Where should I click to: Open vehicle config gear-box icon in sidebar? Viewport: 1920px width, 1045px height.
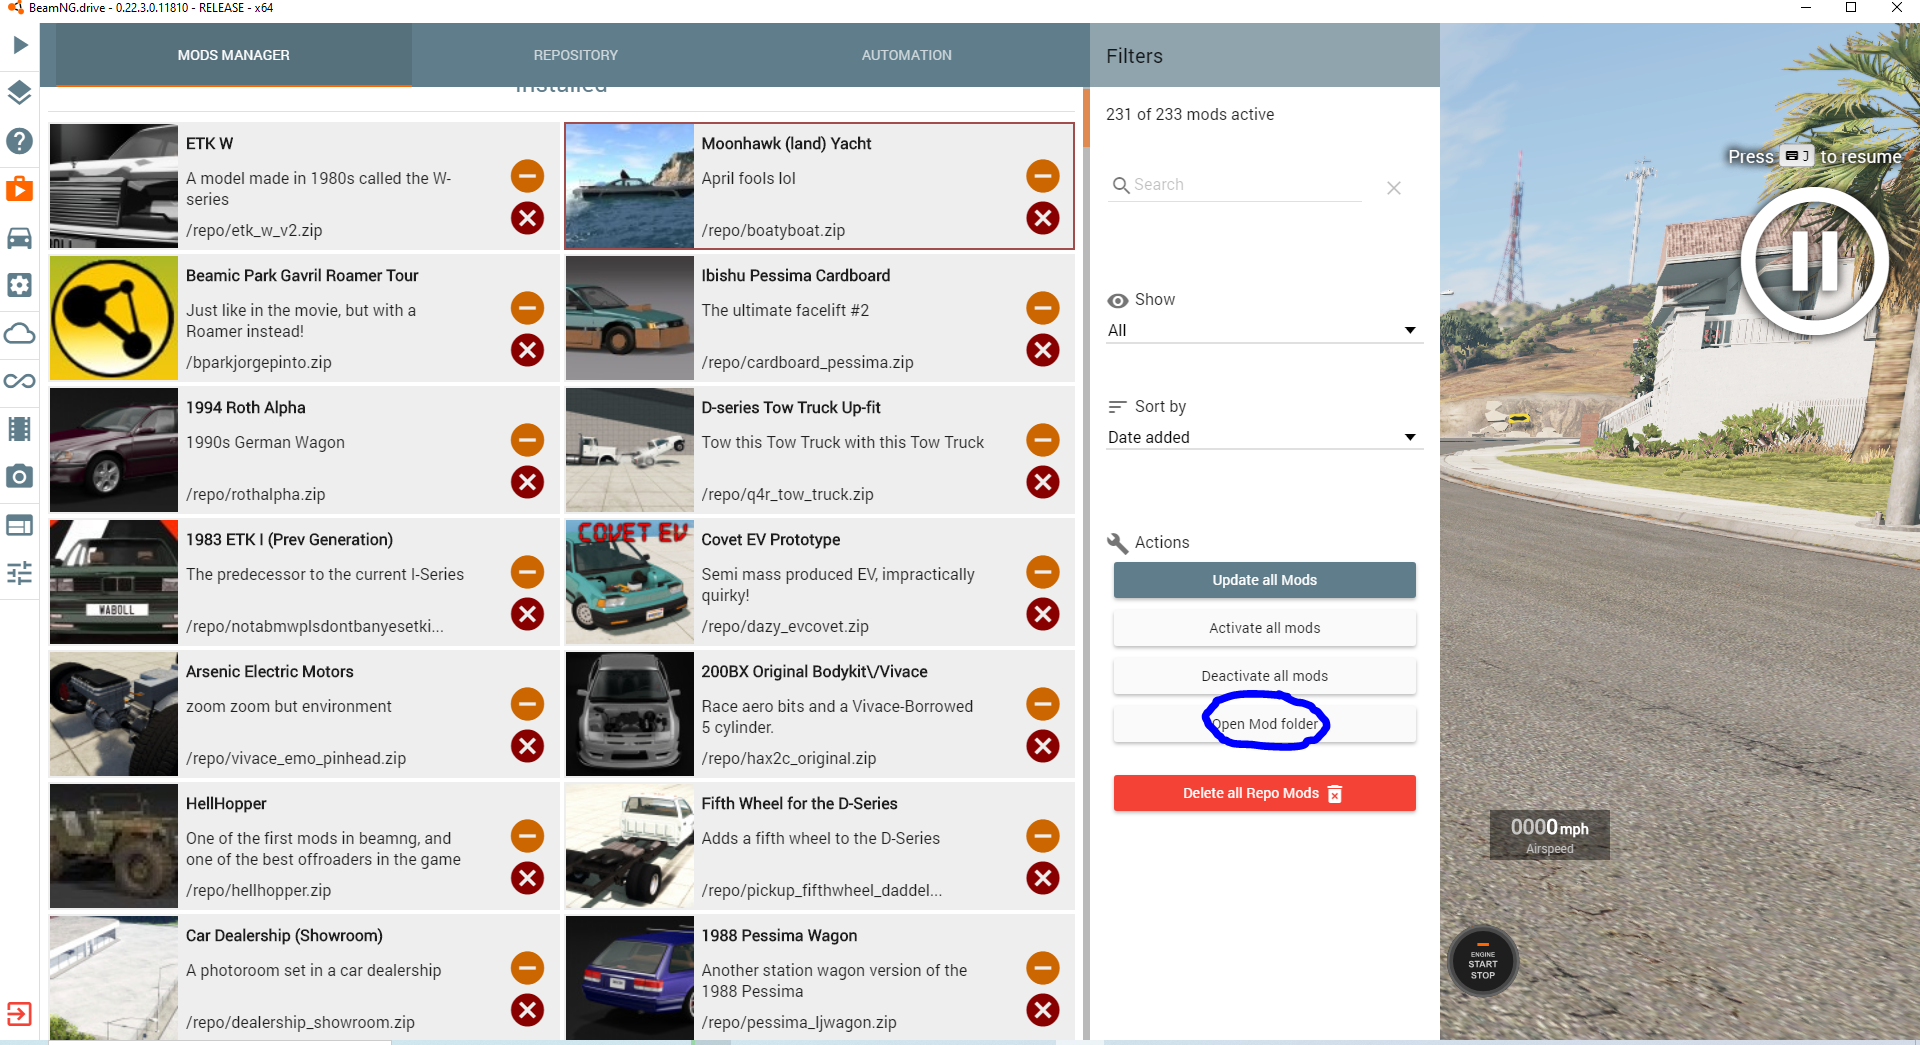click(20, 285)
